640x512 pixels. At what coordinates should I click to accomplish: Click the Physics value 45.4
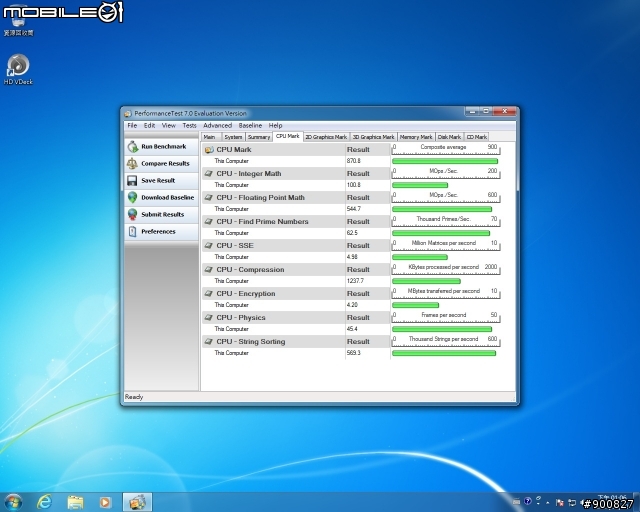click(x=352, y=329)
